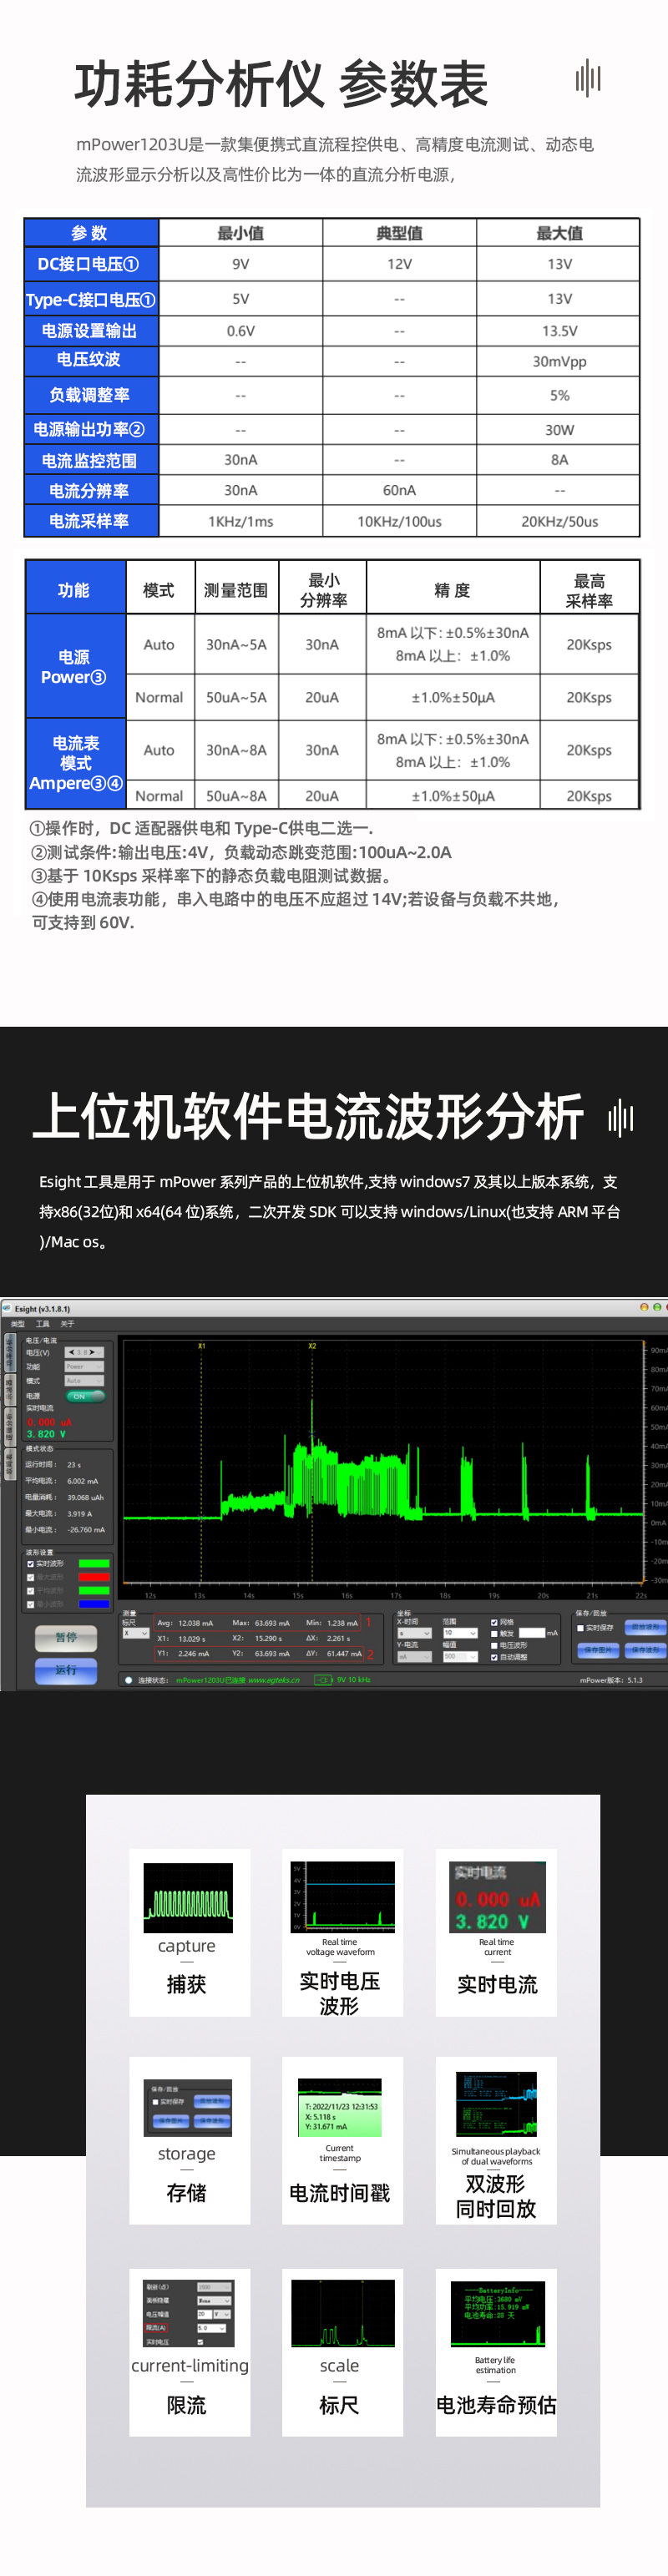Toggle the 网格 grid checkbox
Viewport: 668px width, 2576px height.
pos(494,1622)
